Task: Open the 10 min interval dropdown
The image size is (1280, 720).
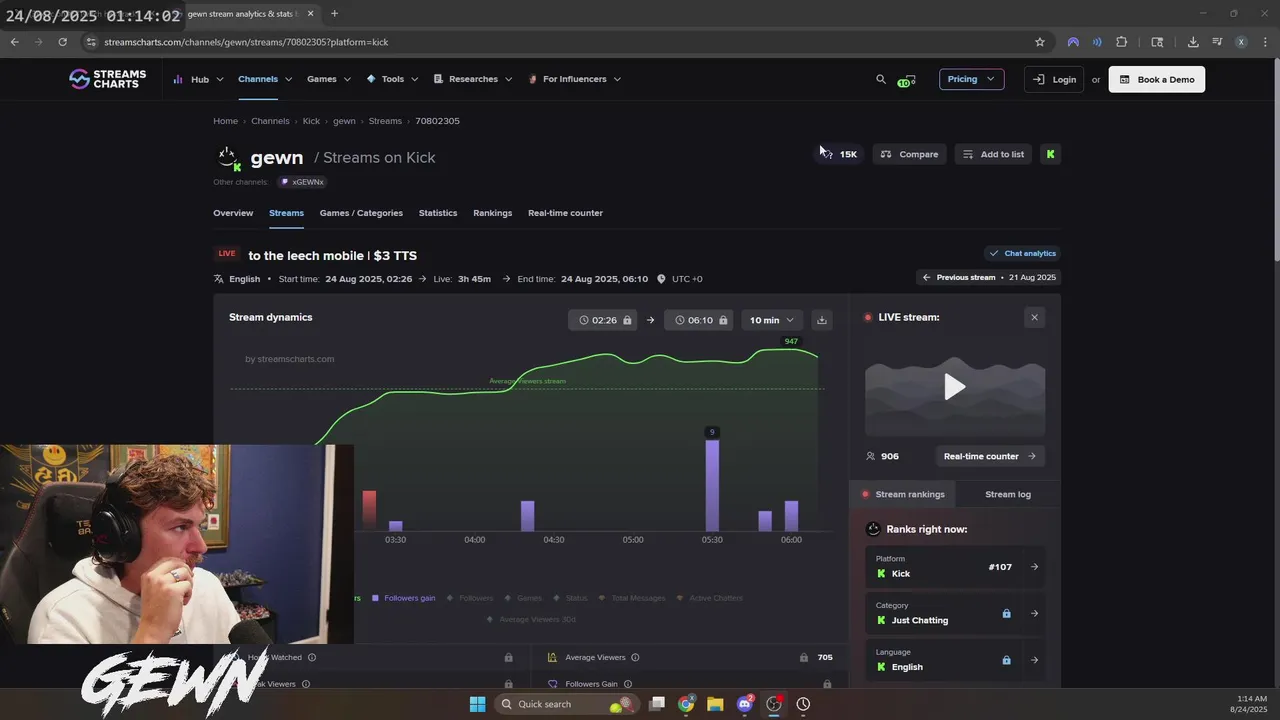Action: tap(771, 320)
